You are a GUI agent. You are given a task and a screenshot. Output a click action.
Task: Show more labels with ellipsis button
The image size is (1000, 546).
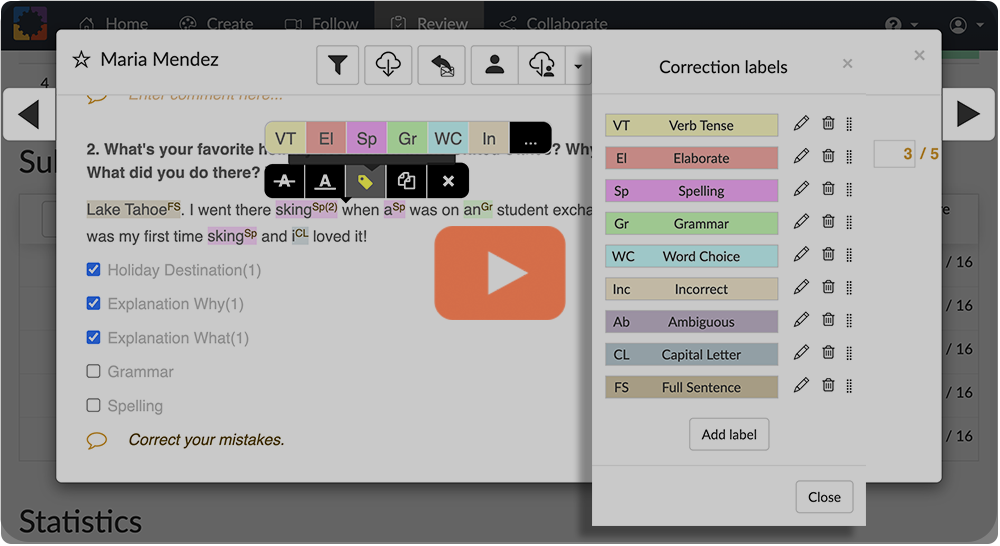pos(530,139)
